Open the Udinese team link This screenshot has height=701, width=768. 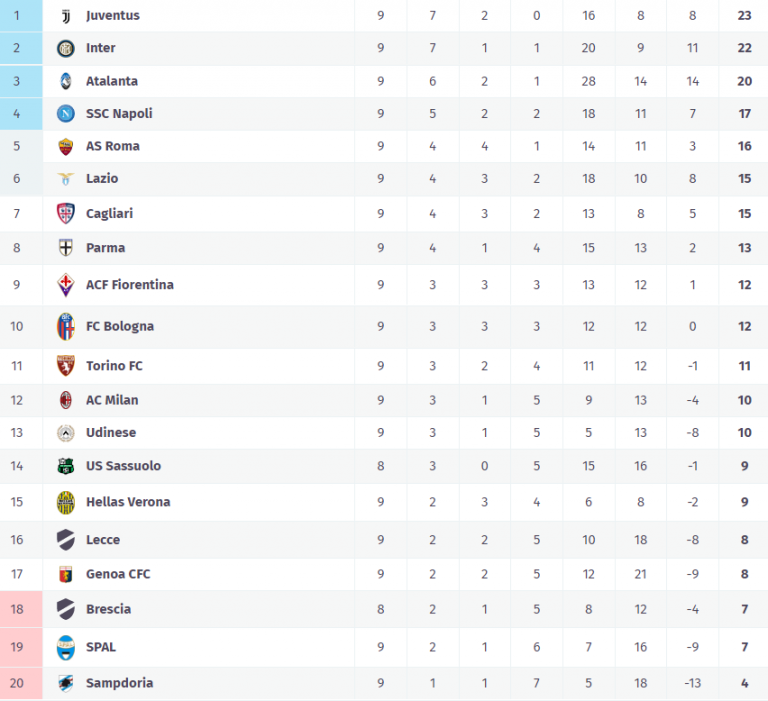(110, 433)
